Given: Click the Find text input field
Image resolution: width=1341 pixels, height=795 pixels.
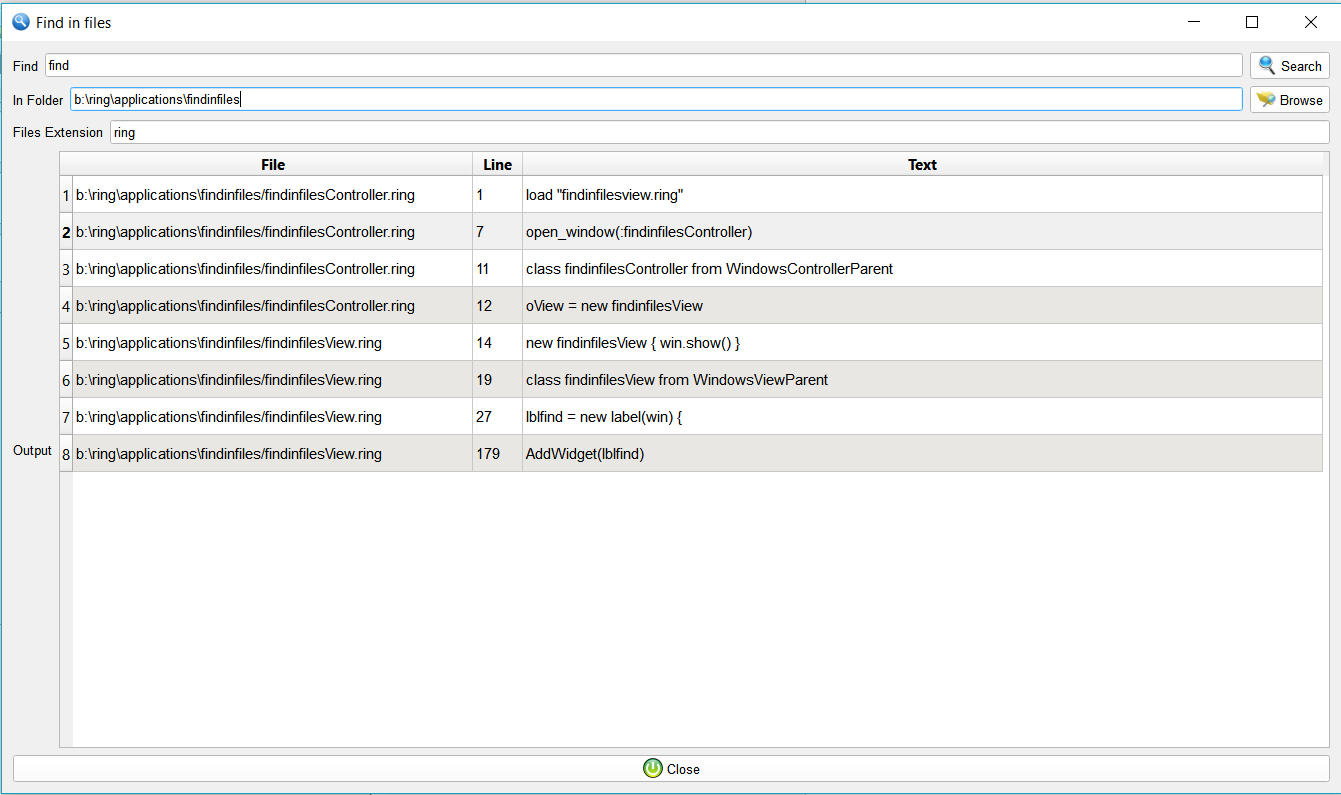Looking at the screenshot, I should pyautogui.click(x=644, y=66).
